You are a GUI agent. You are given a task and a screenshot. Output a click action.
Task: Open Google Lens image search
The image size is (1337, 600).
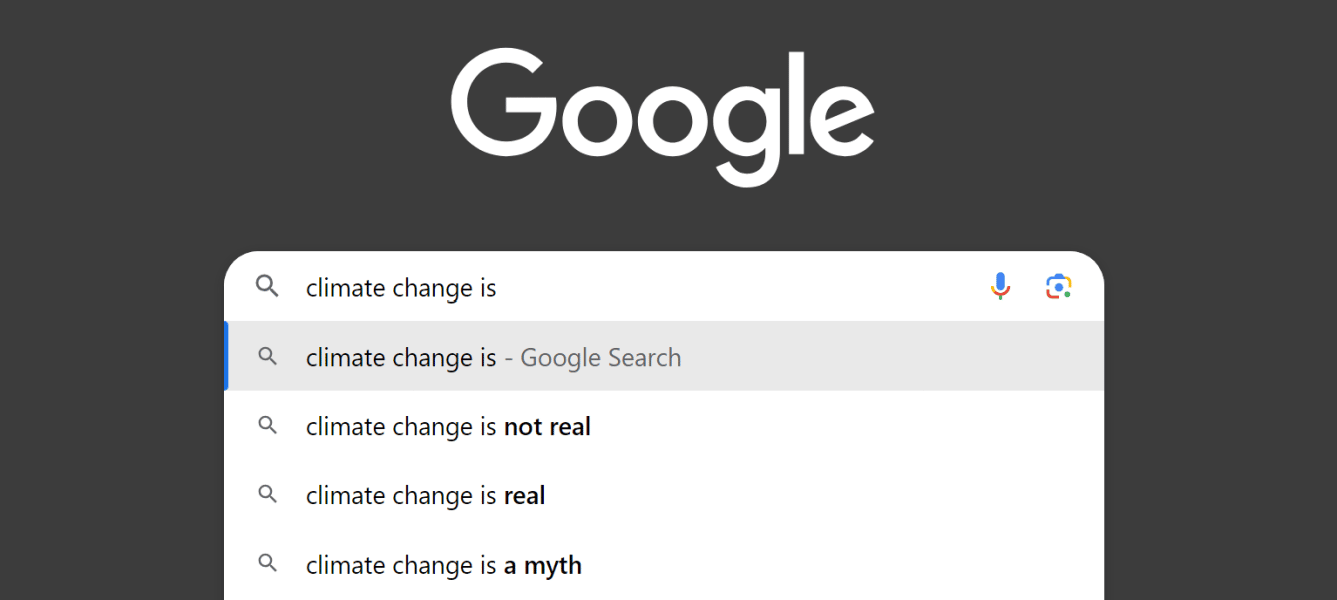coord(1058,287)
